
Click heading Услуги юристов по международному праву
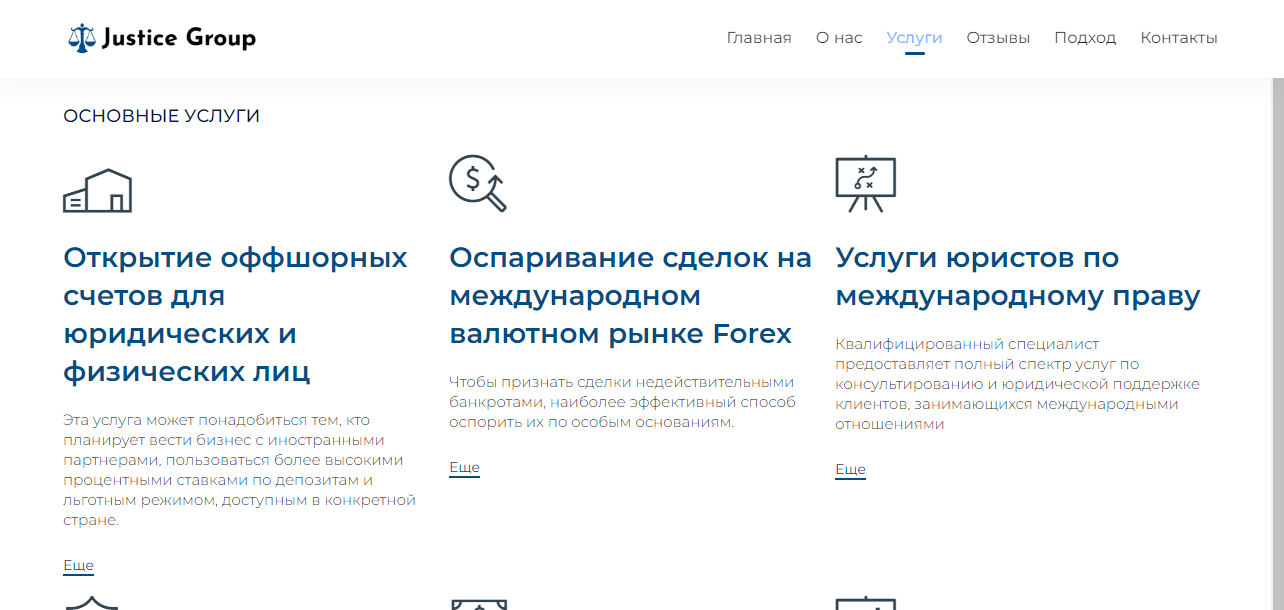pyautogui.click(x=1018, y=276)
